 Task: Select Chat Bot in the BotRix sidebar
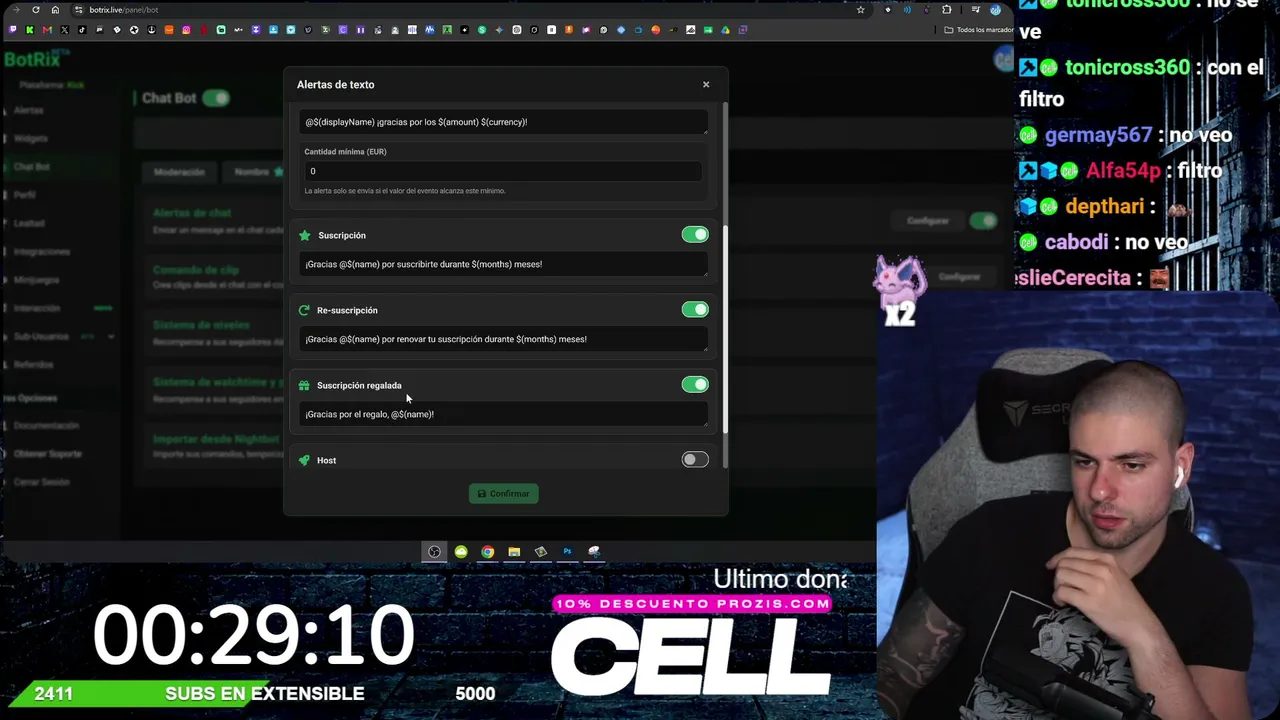(x=32, y=167)
